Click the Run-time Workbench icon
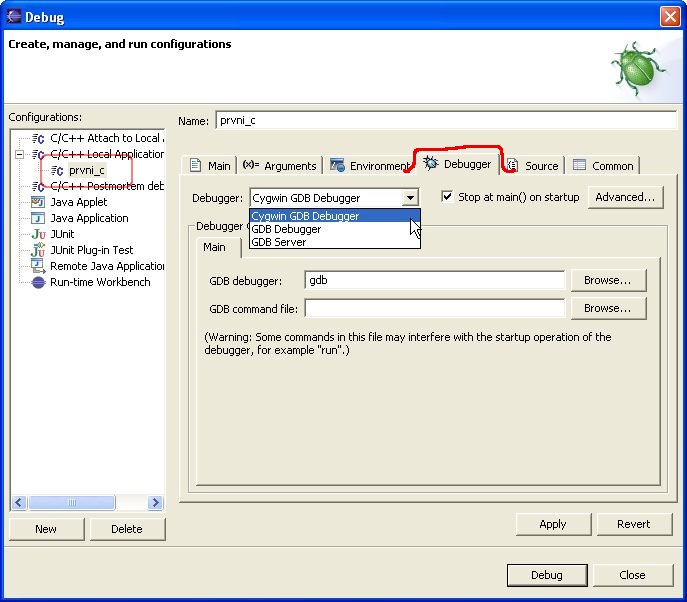Viewport: 687px width, 602px height. coord(38,282)
